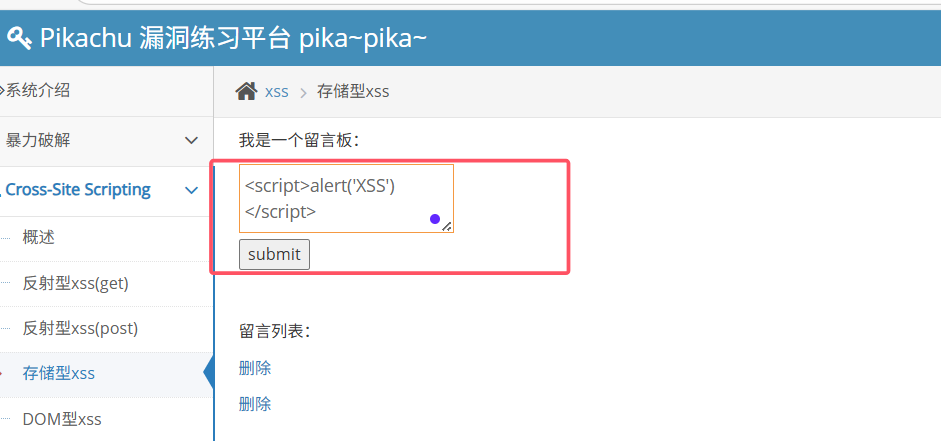Click the blue active-arrow beside 存储型xss
Screen dimensions: 941x441
(x=209, y=374)
